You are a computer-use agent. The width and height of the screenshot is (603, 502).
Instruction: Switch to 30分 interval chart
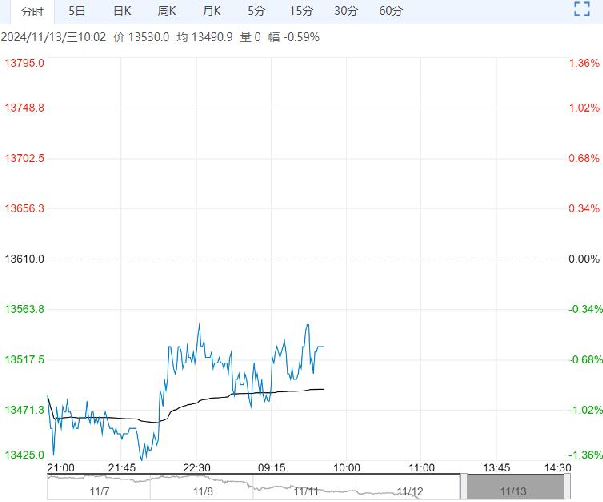(346, 11)
